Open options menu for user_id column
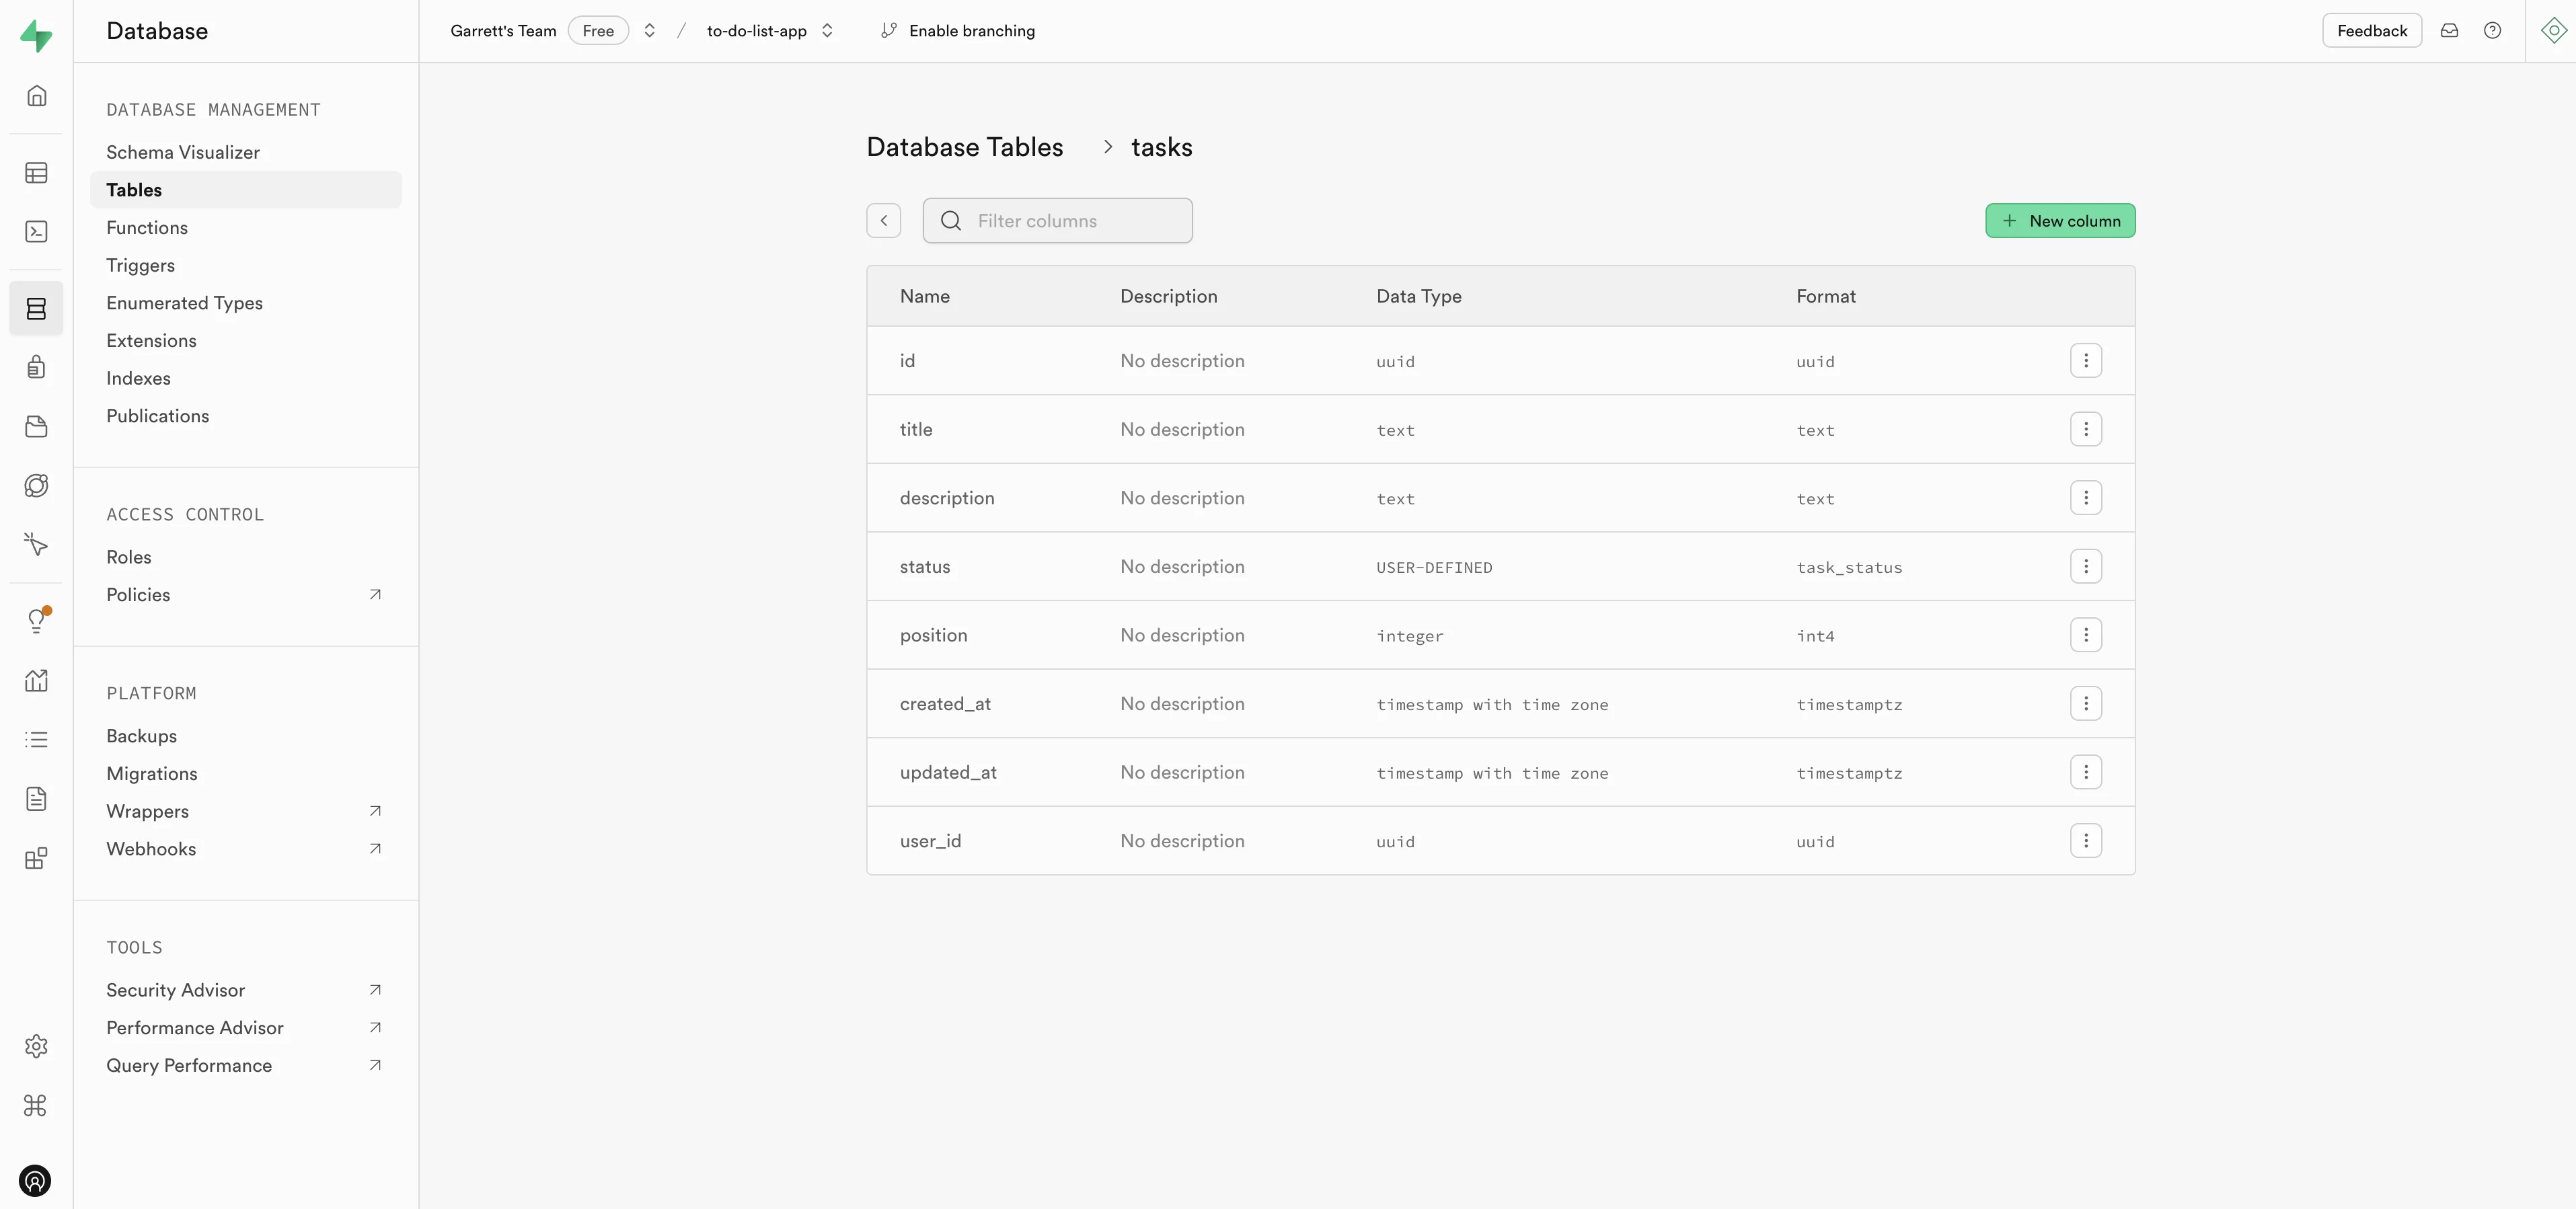 [2085, 841]
